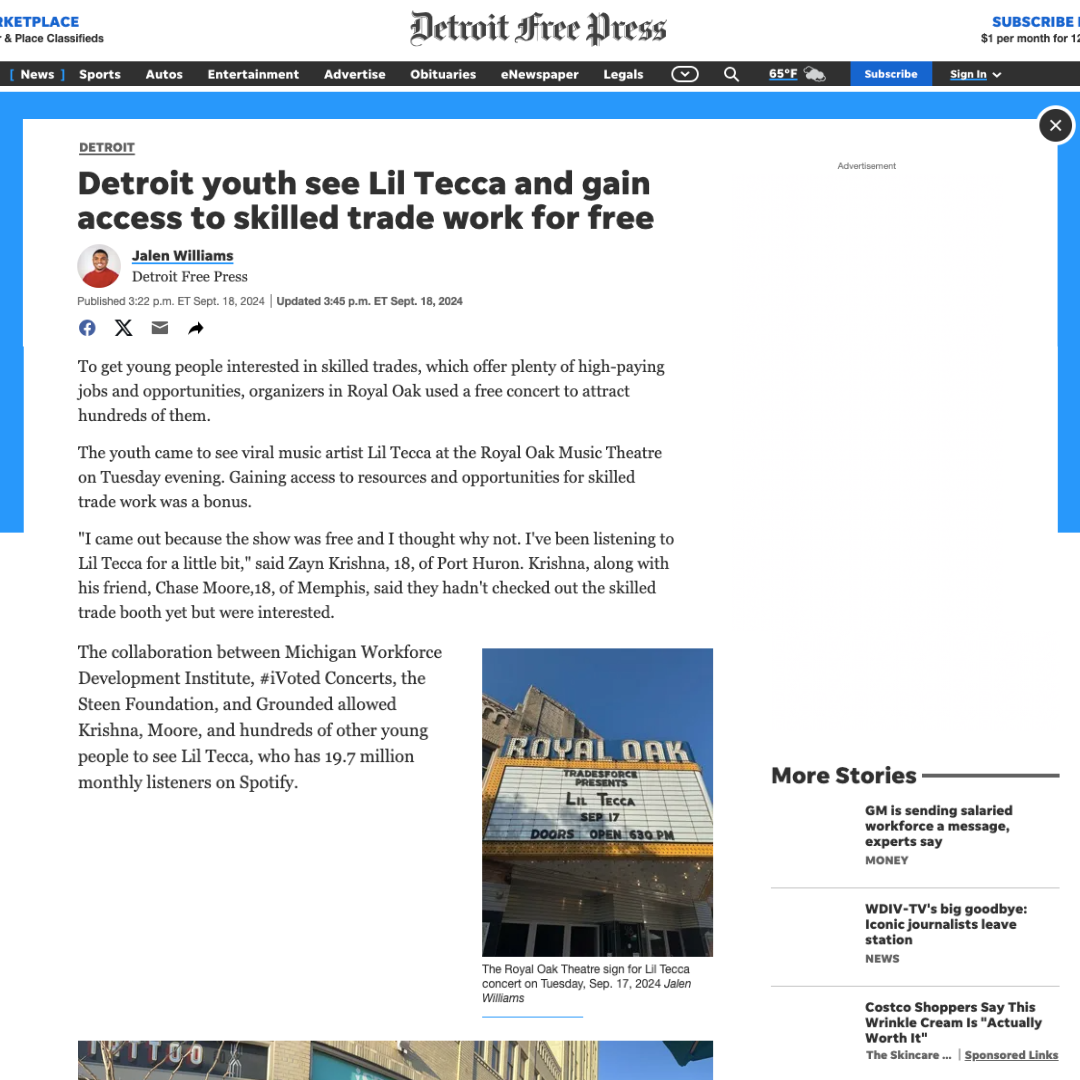Open Jalen Williams author page

tap(183, 256)
